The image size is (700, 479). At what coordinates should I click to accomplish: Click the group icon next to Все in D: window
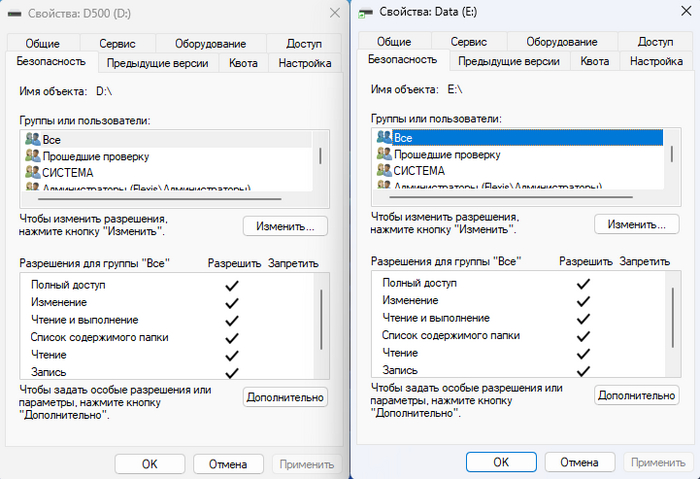click(33, 139)
